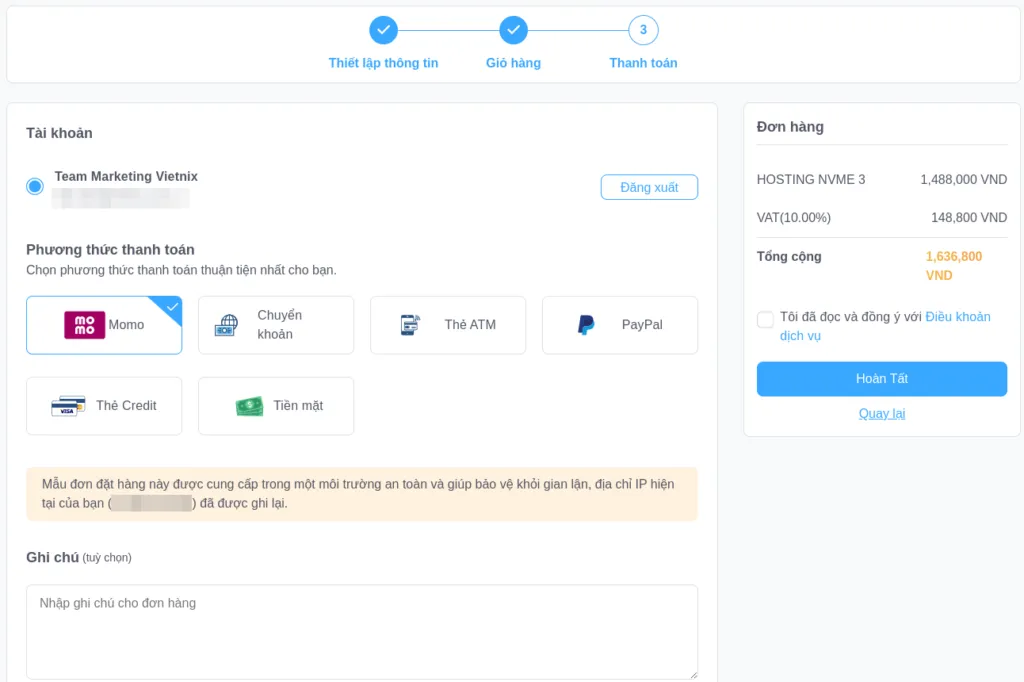Select the Team Marketing Vietnix account radio

[x=35, y=186]
